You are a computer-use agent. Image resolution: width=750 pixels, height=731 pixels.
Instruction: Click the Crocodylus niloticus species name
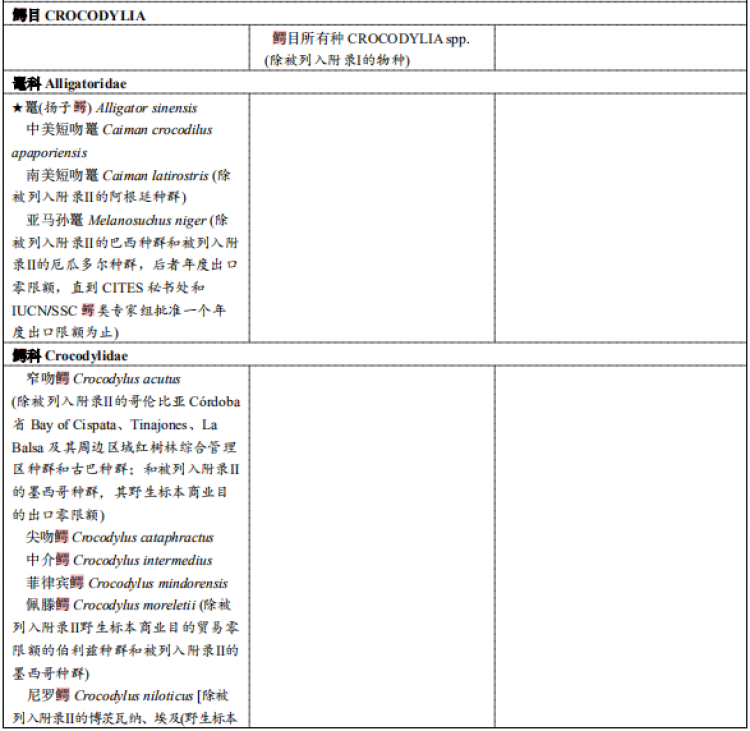point(134,695)
